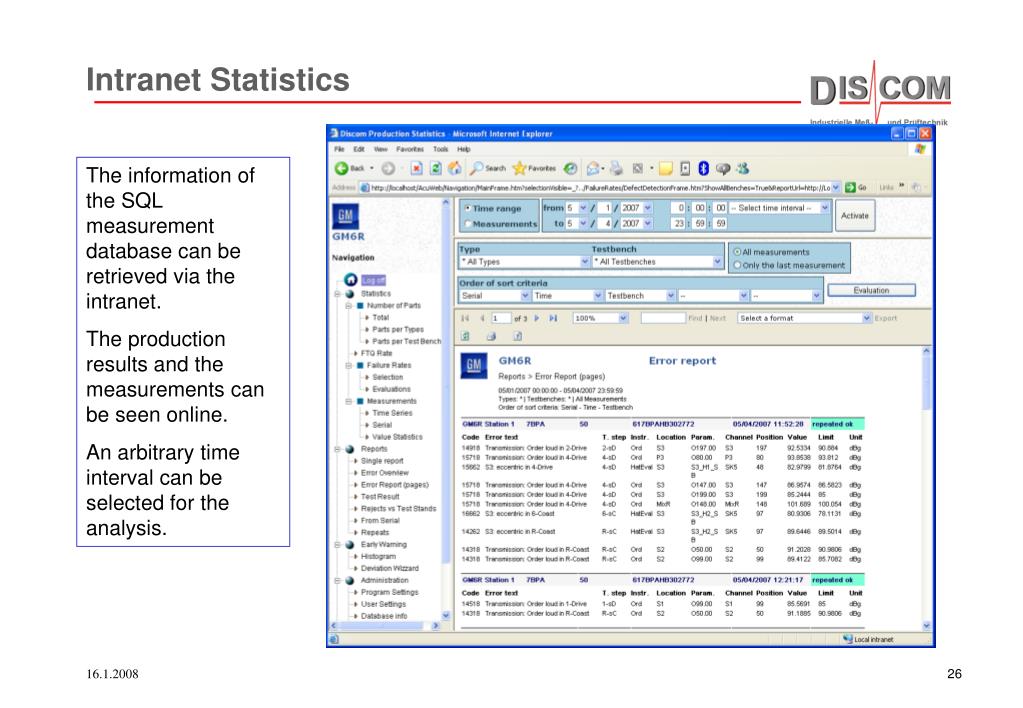
Task: Click the green Back arrow icon
Action: click(341, 168)
